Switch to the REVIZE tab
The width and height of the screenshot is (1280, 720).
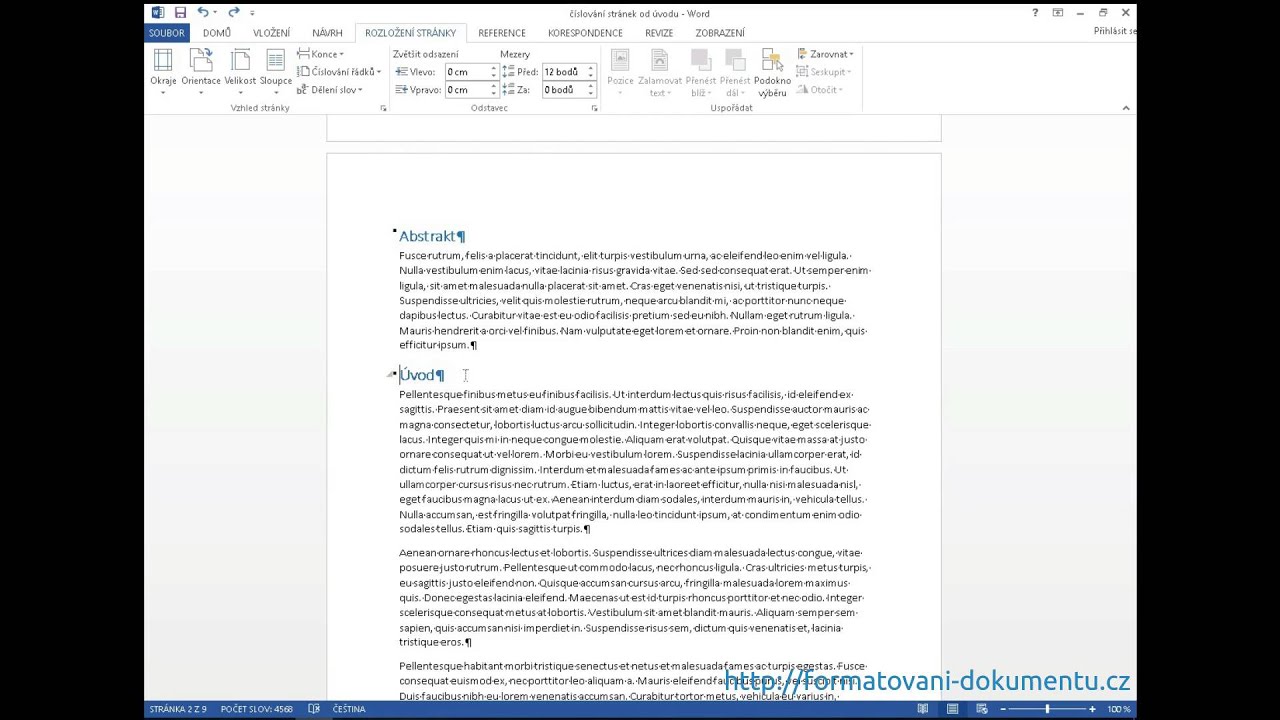tap(659, 33)
